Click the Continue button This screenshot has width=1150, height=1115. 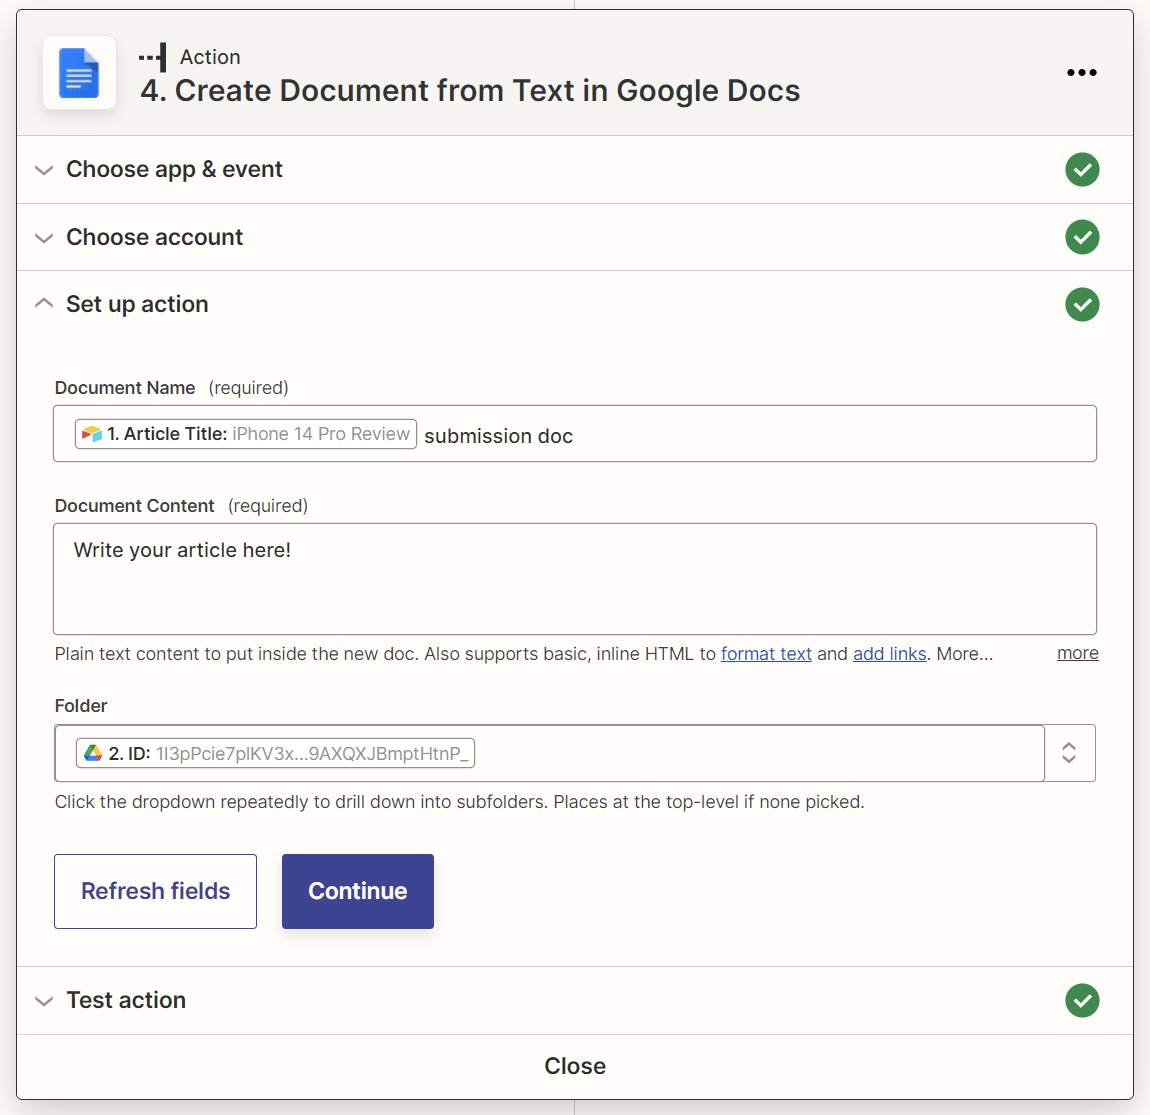point(357,891)
